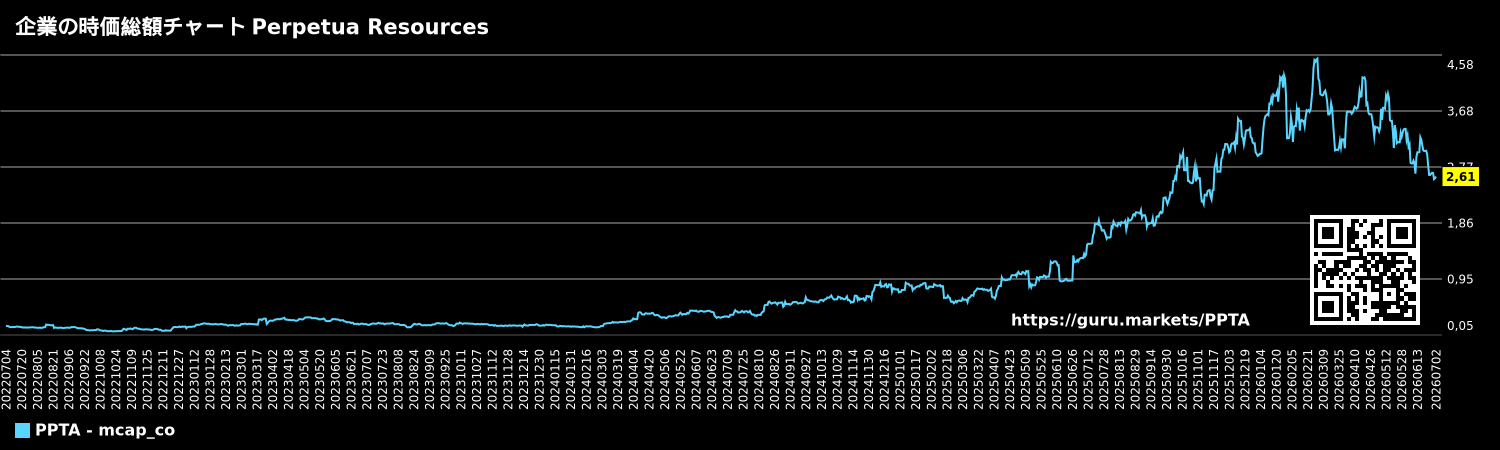Click the 20230707 x-axis date label
Image resolution: width=1500 pixels, height=450 pixels.
point(367,378)
